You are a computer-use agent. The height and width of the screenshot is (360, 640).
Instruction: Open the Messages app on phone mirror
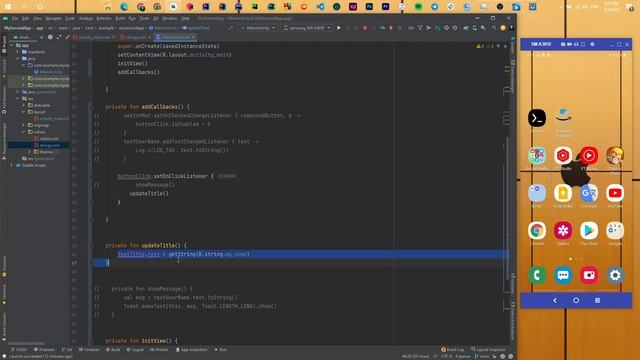563,276
